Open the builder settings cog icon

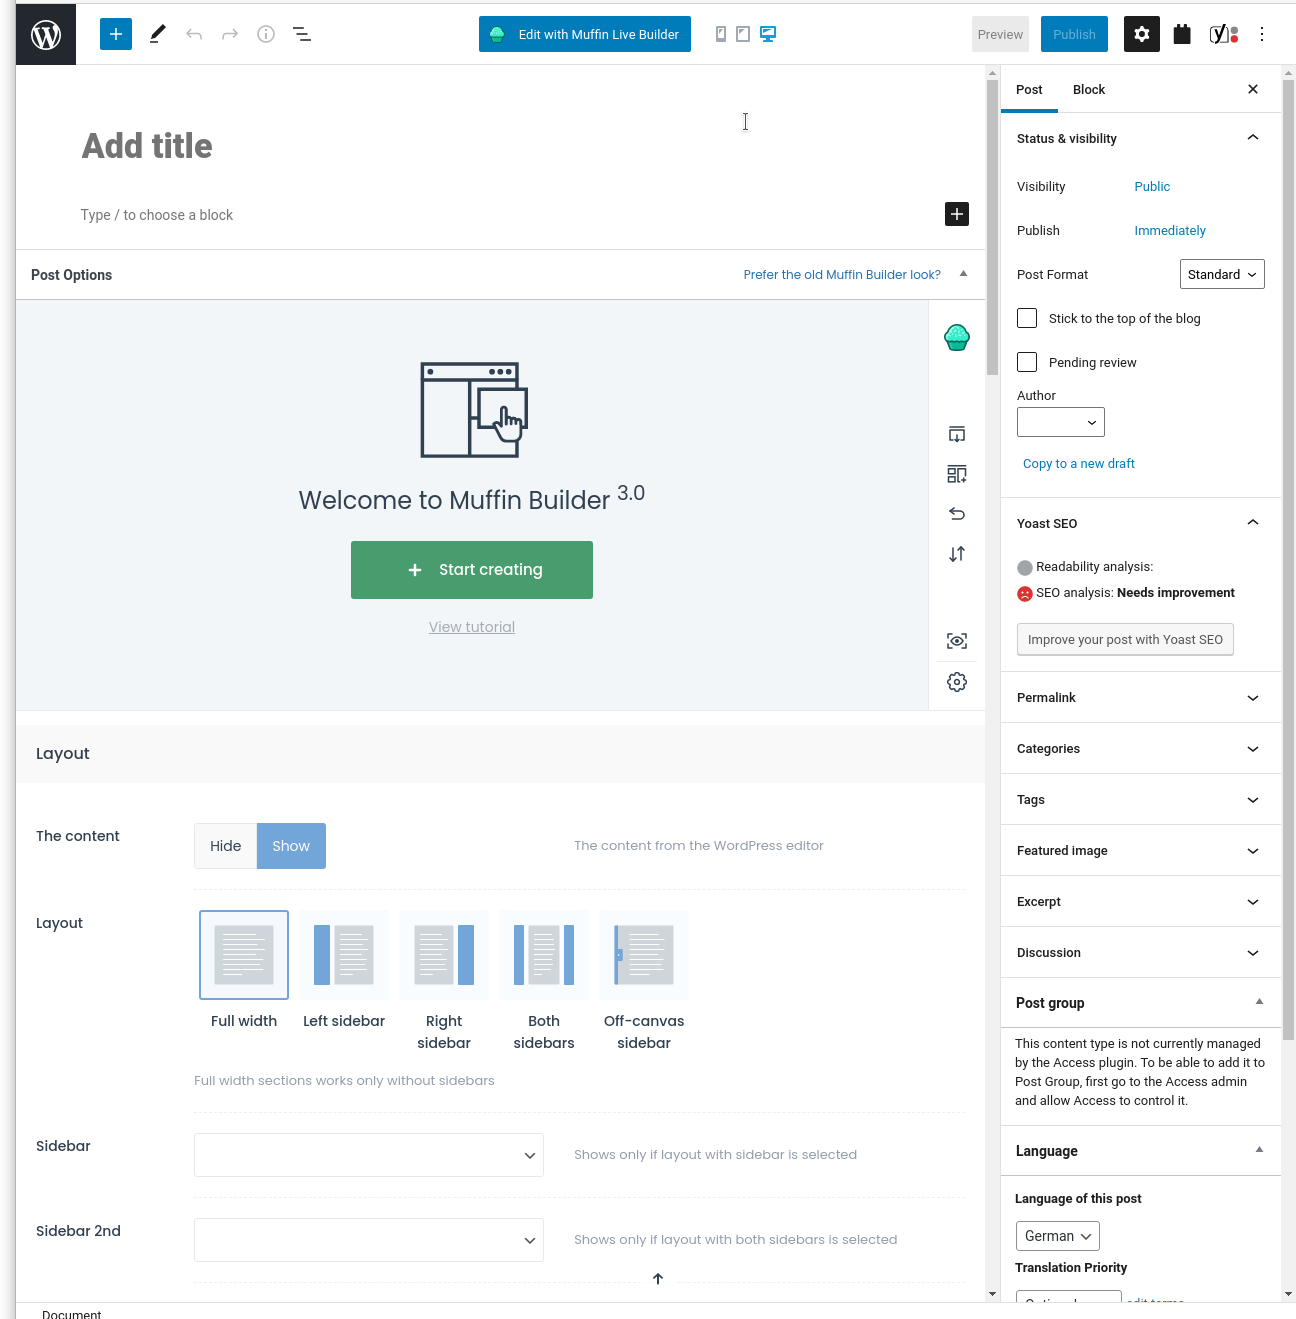point(957,682)
